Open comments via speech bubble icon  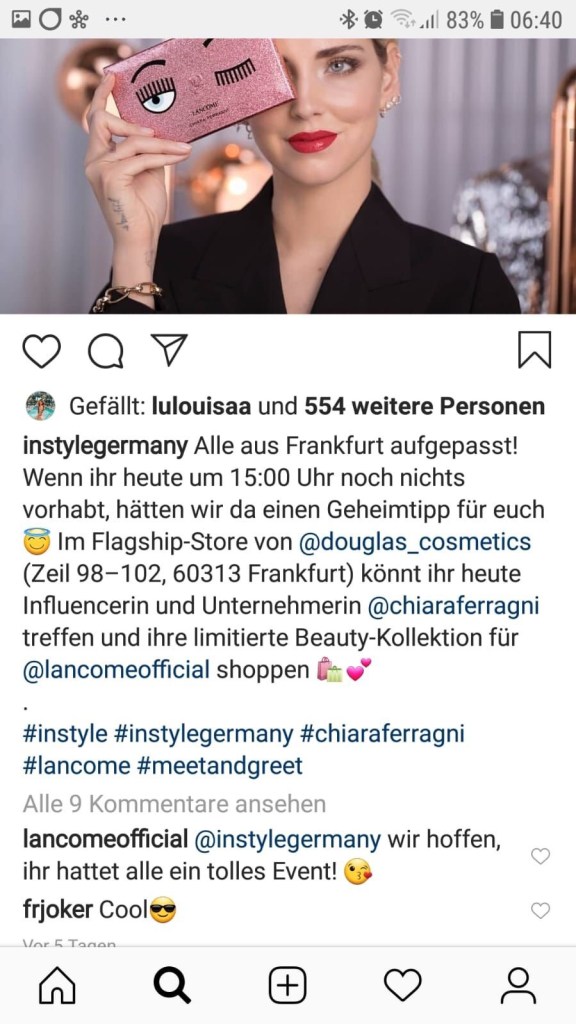[x=105, y=351]
